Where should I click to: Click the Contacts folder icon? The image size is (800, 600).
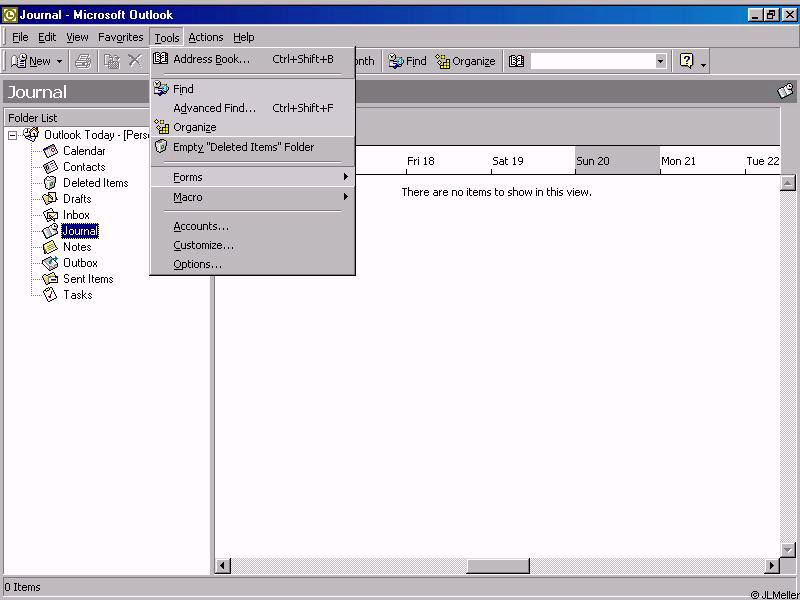(x=51, y=167)
